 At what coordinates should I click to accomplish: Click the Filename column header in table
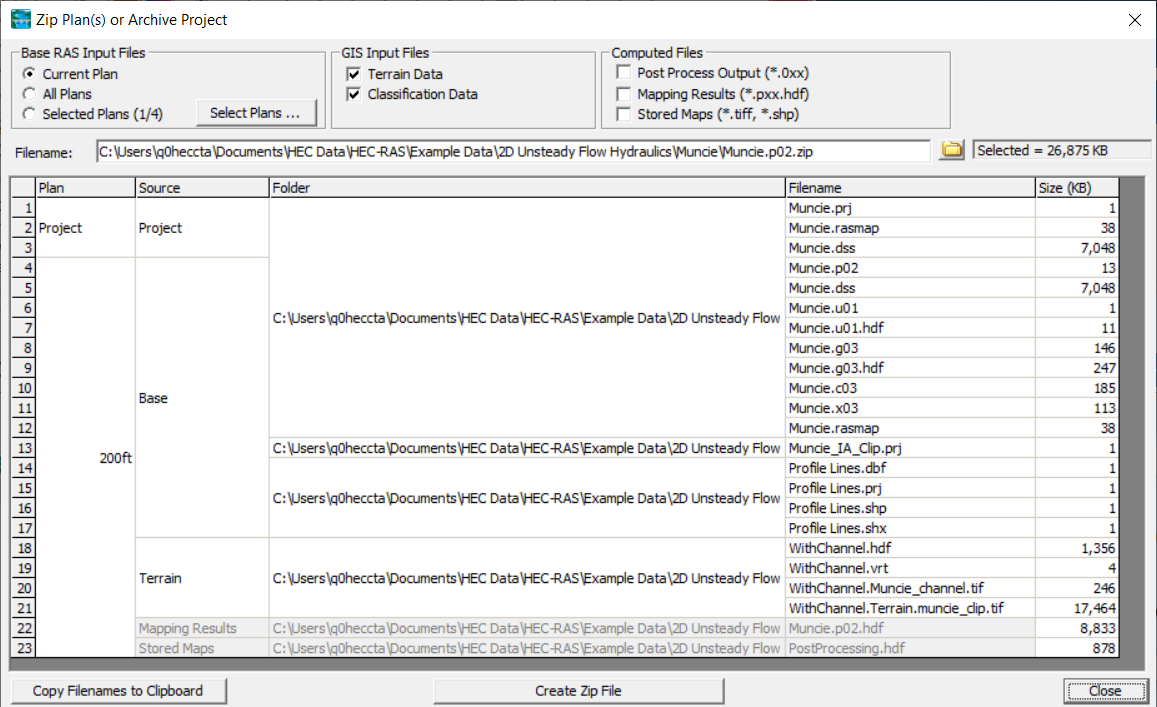(909, 188)
